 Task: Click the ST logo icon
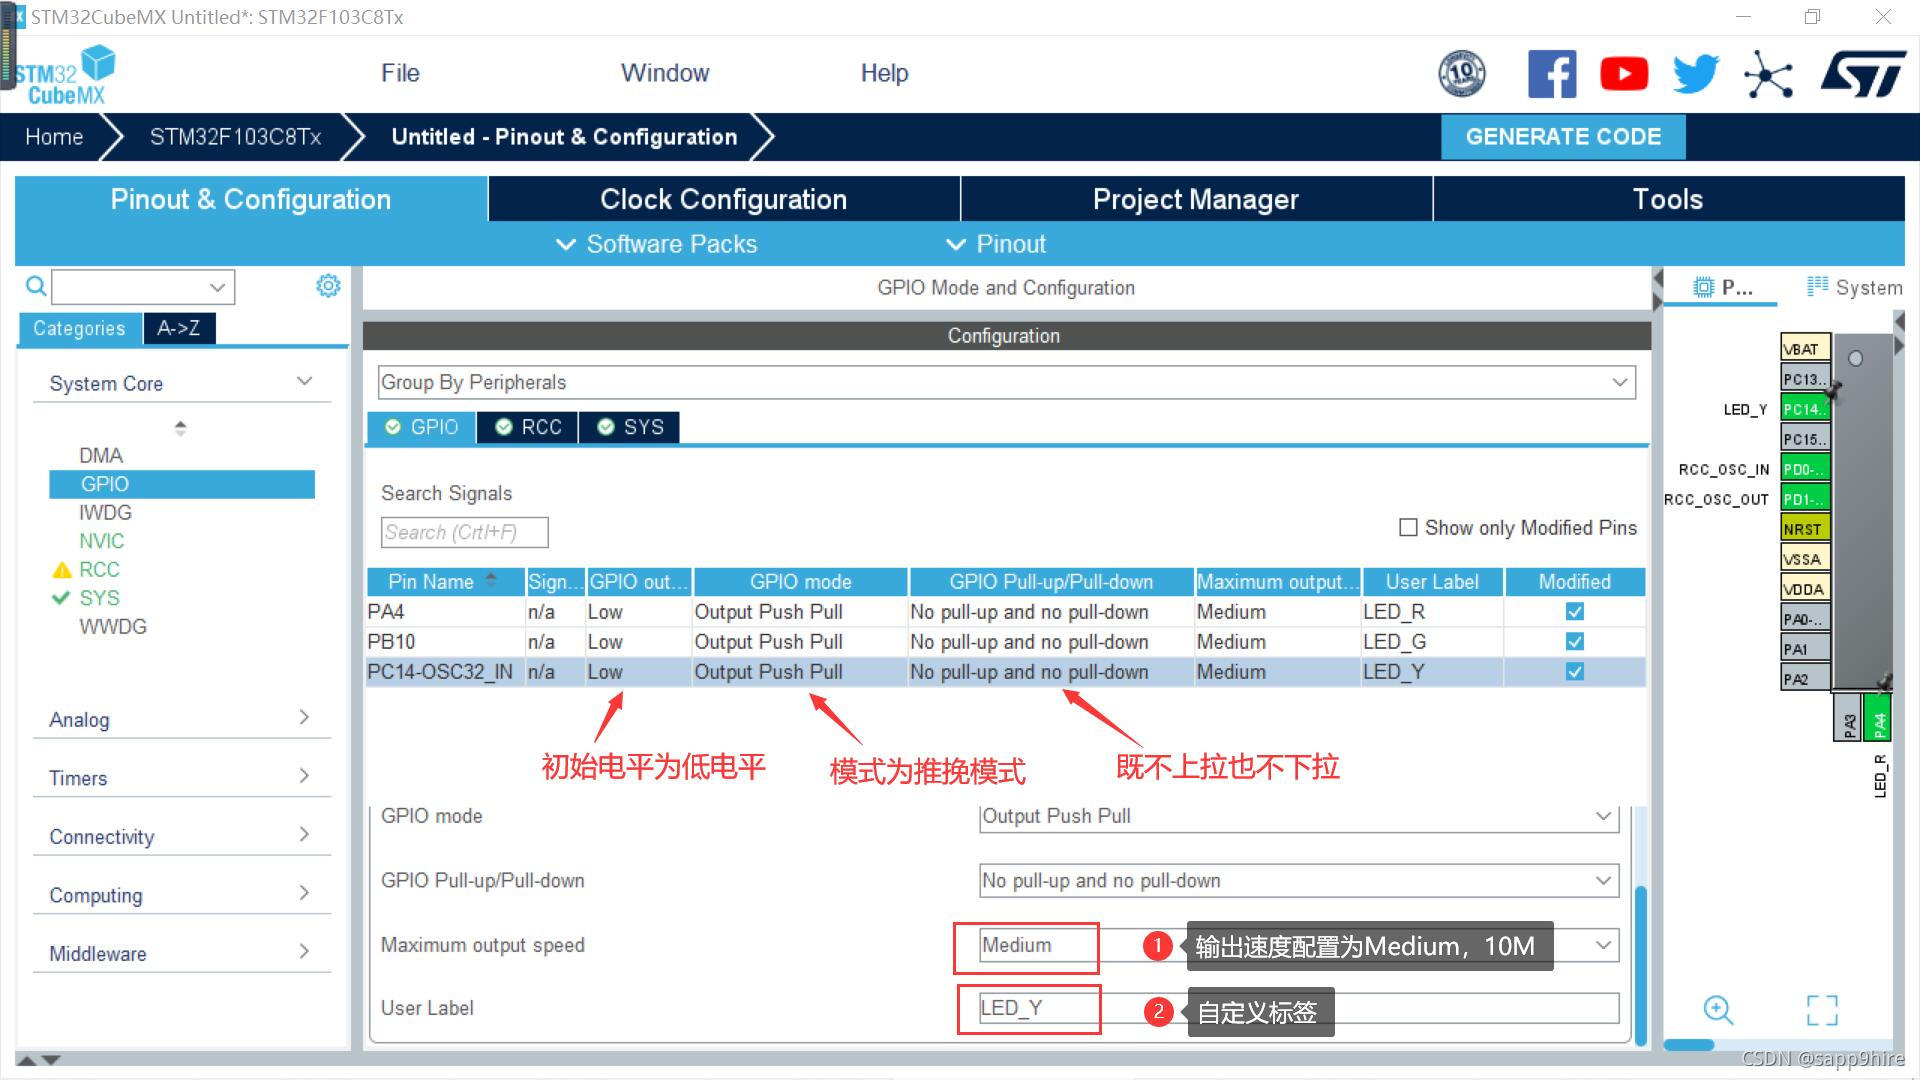click(1864, 74)
